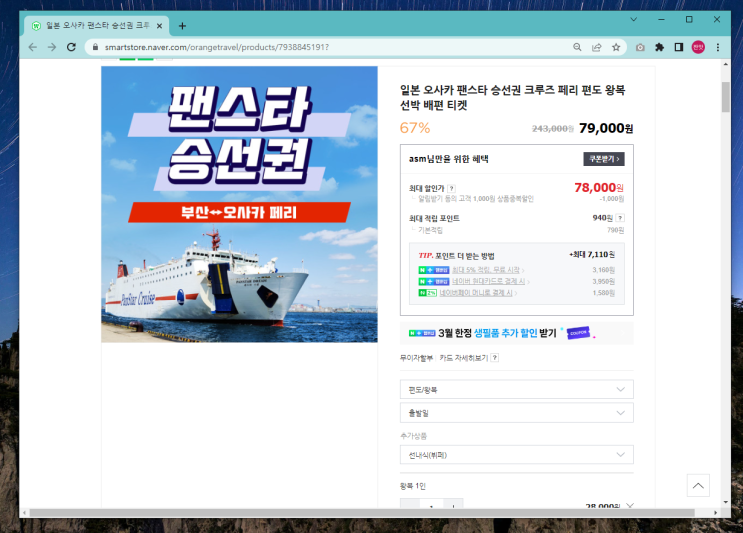
Task: View site security lock info
Action: (x=95, y=47)
